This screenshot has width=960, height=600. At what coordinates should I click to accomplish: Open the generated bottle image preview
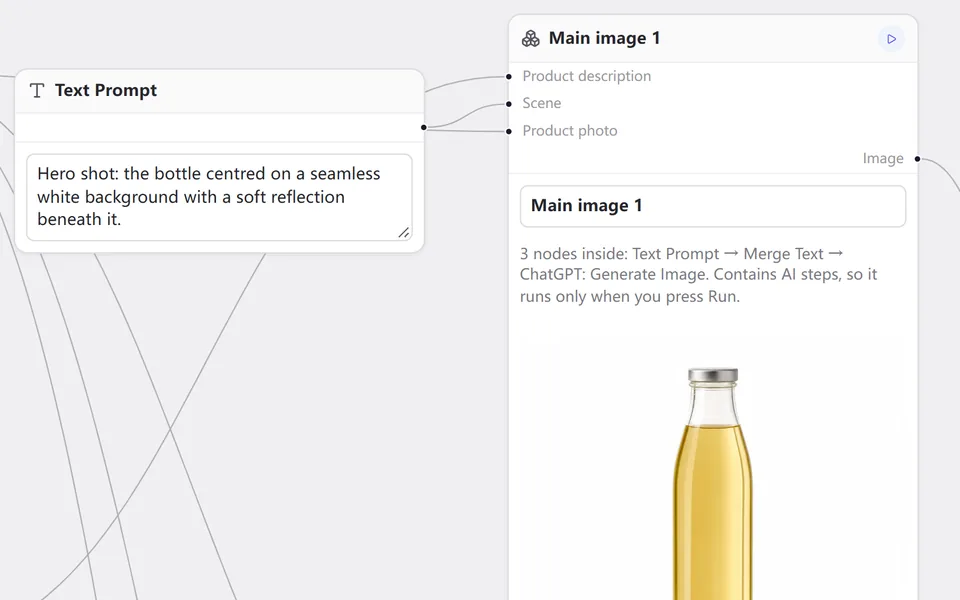[x=713, y=468]
